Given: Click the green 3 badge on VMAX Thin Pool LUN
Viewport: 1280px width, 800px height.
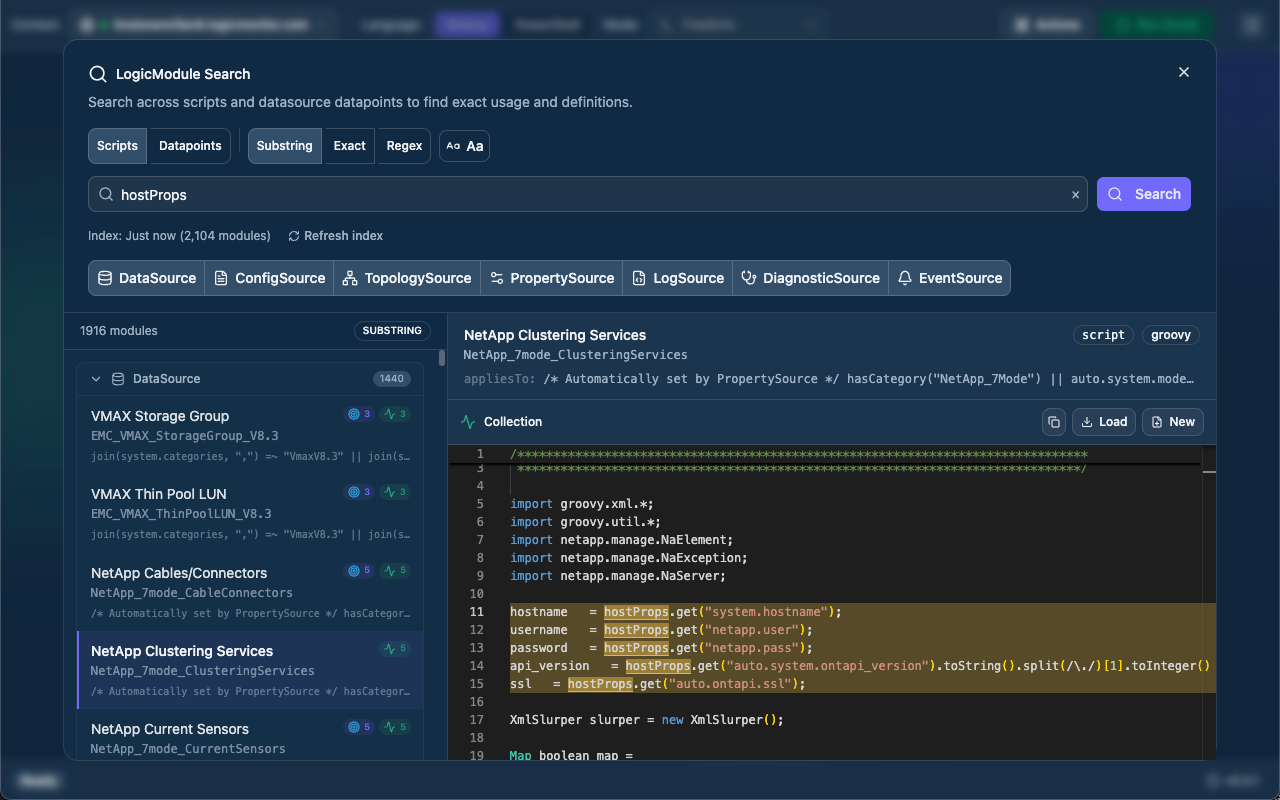Looking at the screenshot, I should [x=395, y=492].
